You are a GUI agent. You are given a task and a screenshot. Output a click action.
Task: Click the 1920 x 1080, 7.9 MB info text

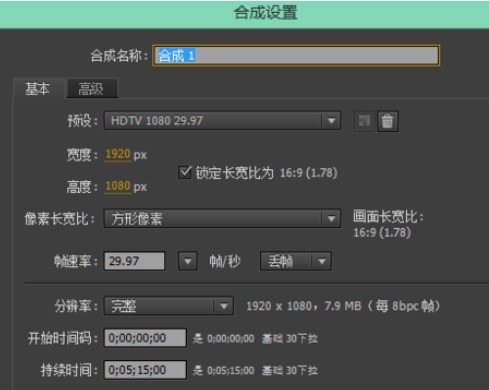click(343, 306)
